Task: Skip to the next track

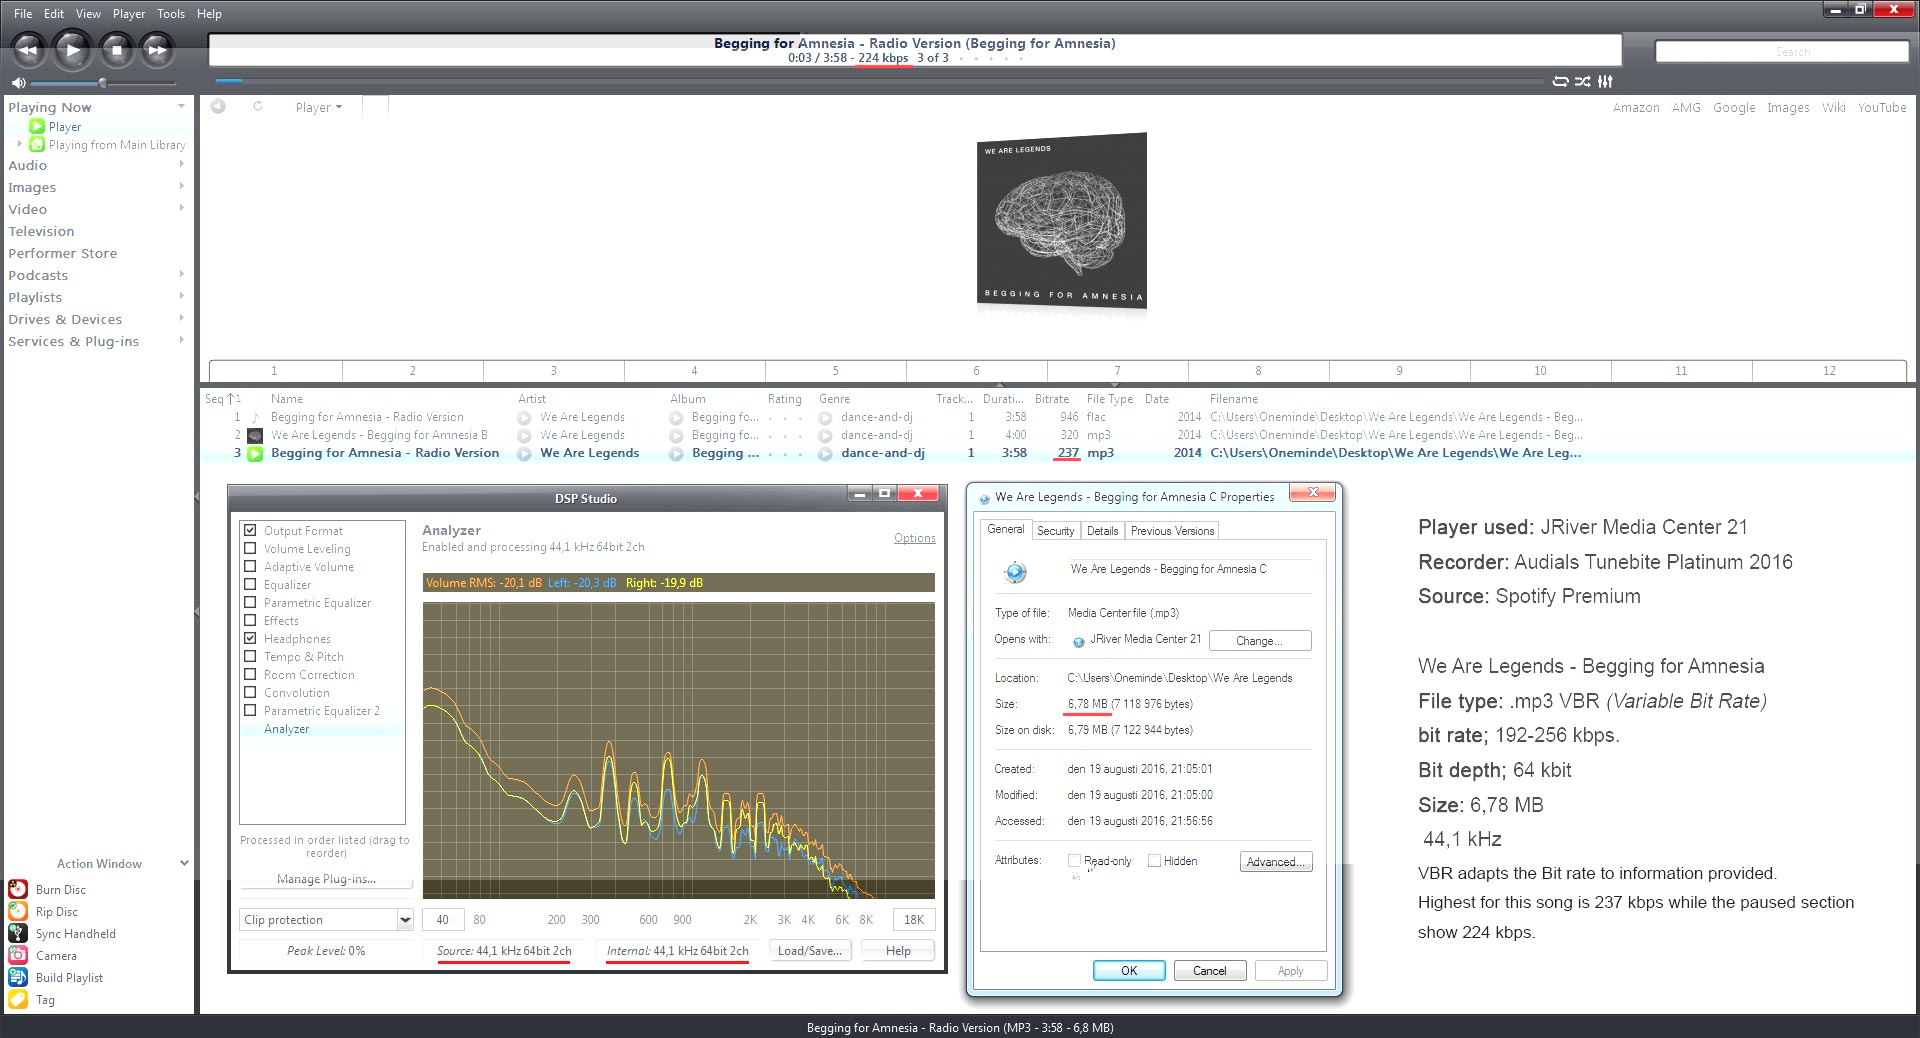Action: point(157,49)
